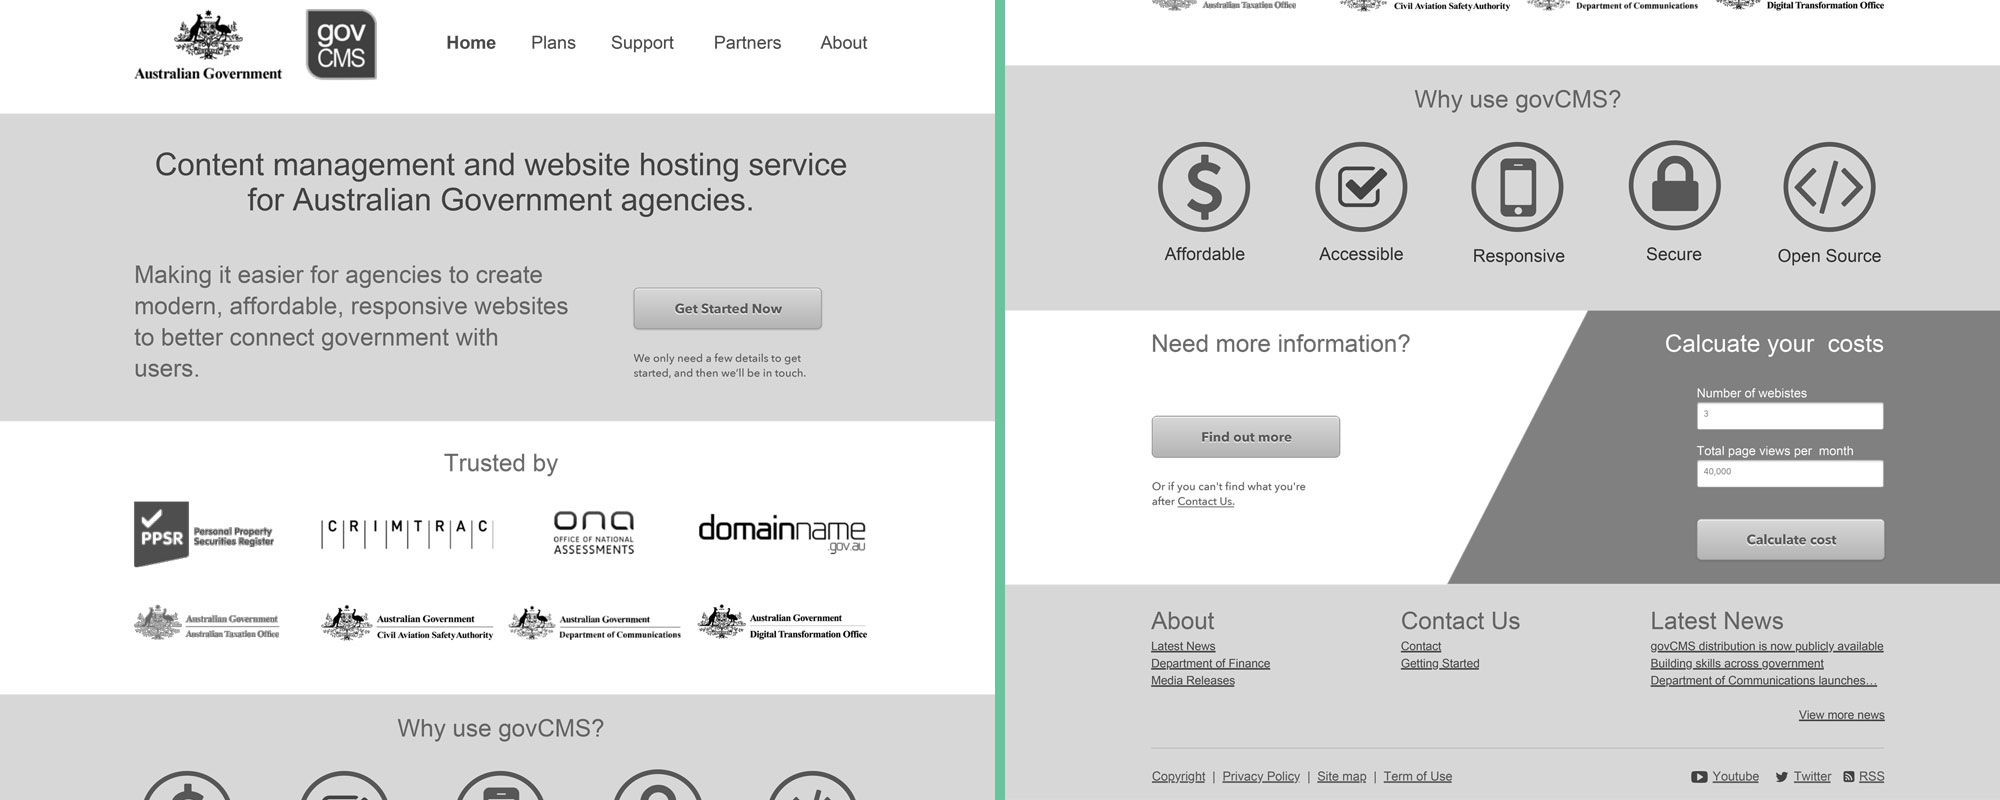
Task: Open the Latest News link under About
Action: coord(1183,647)
